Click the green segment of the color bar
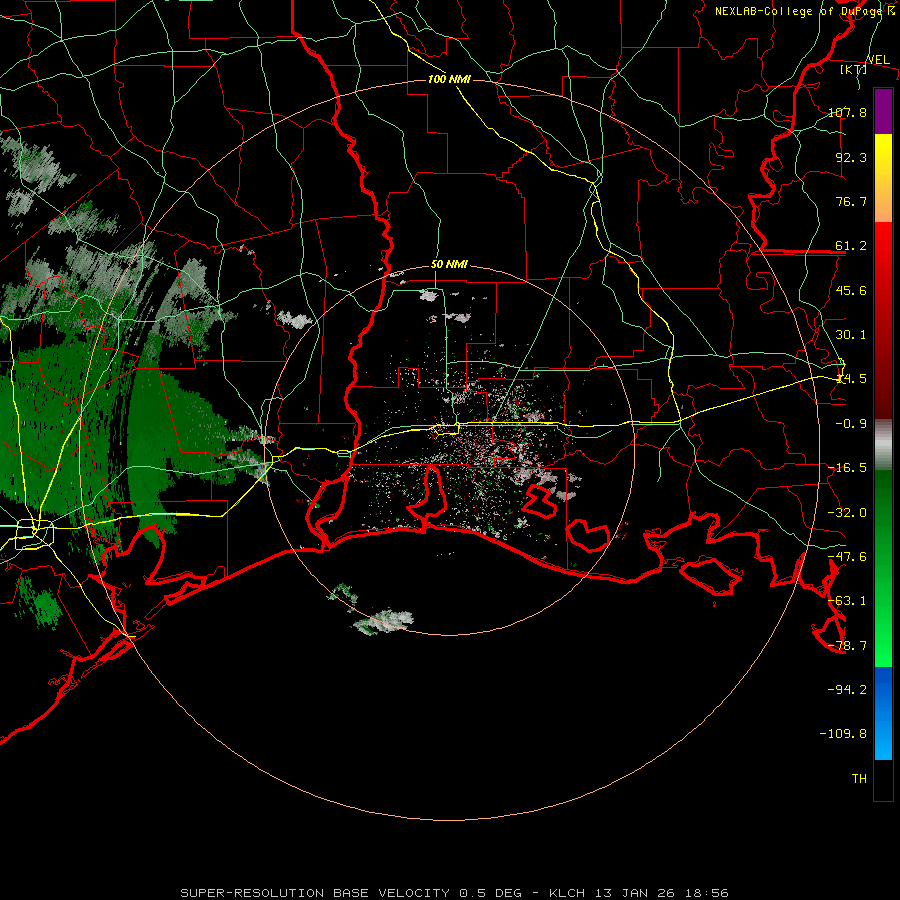Viewport: 900px width, 900px height. pyautogui.click(x=883, y=568)
